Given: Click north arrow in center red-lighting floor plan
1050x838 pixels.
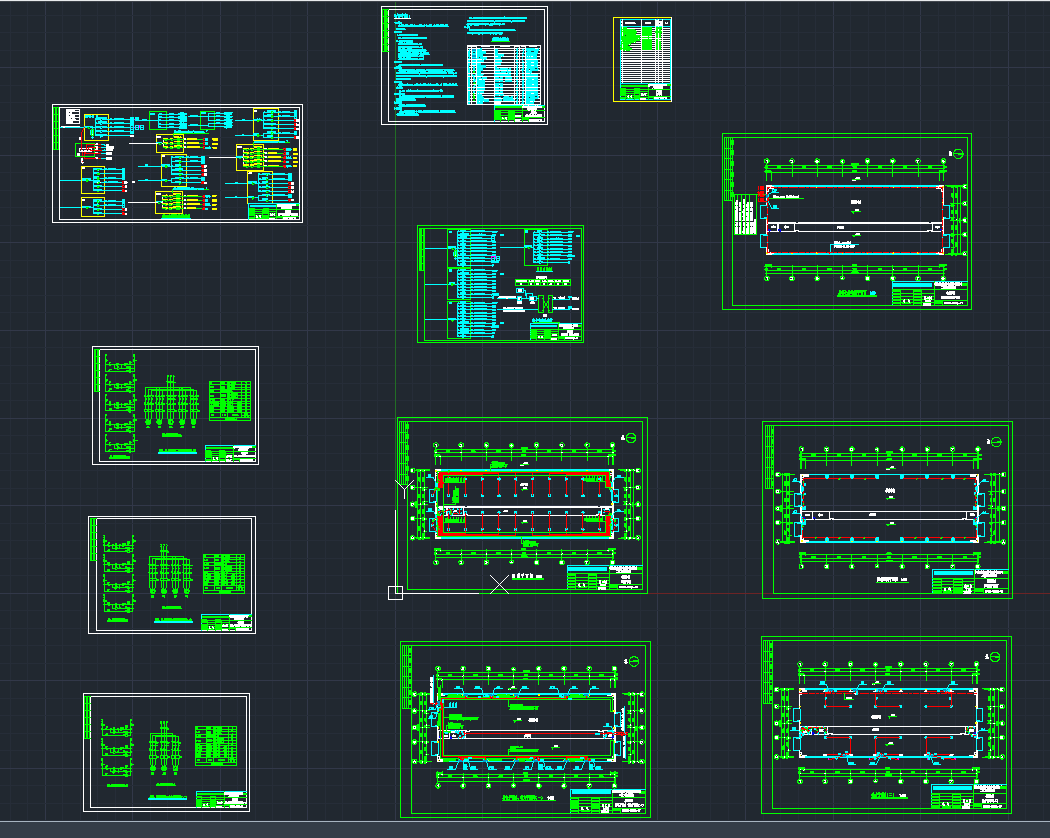Looking at the screenshot, I should [632, 437].
